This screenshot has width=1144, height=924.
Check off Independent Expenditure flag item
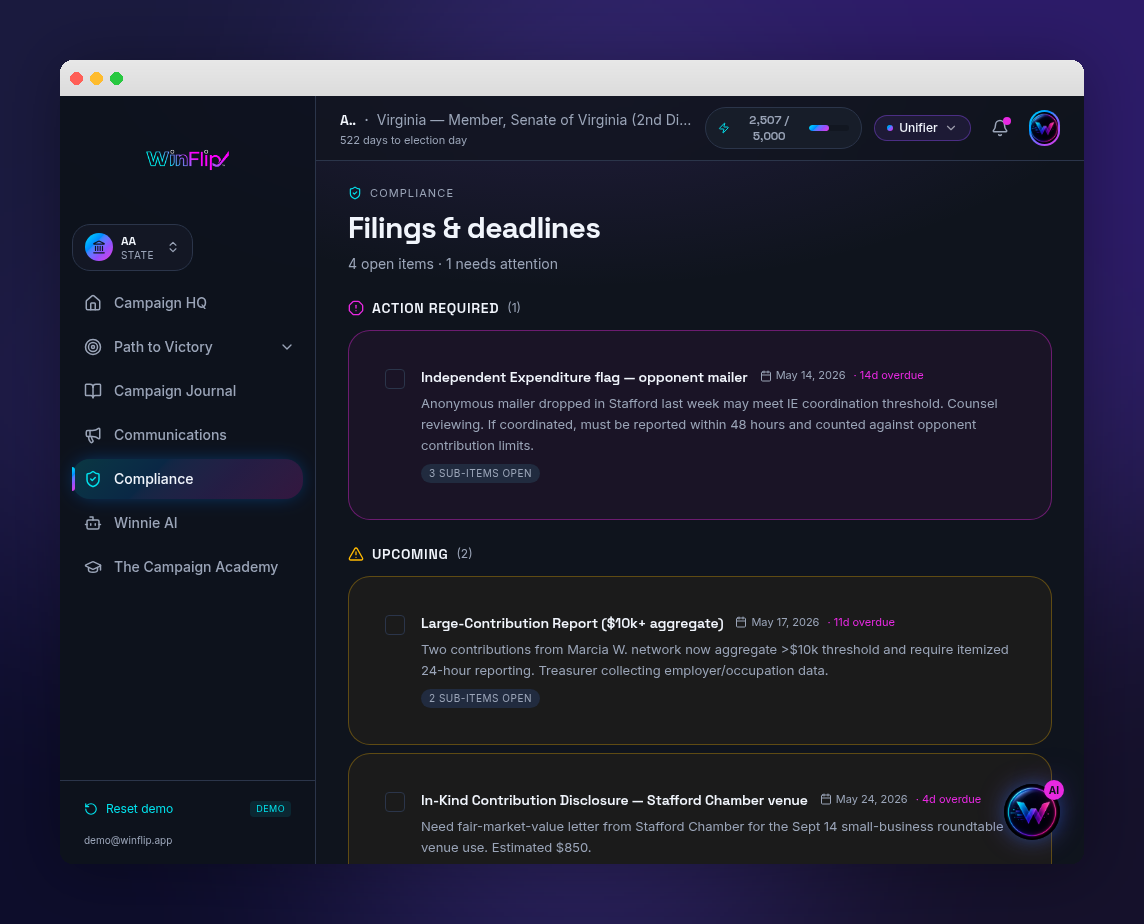coord(395,379)
